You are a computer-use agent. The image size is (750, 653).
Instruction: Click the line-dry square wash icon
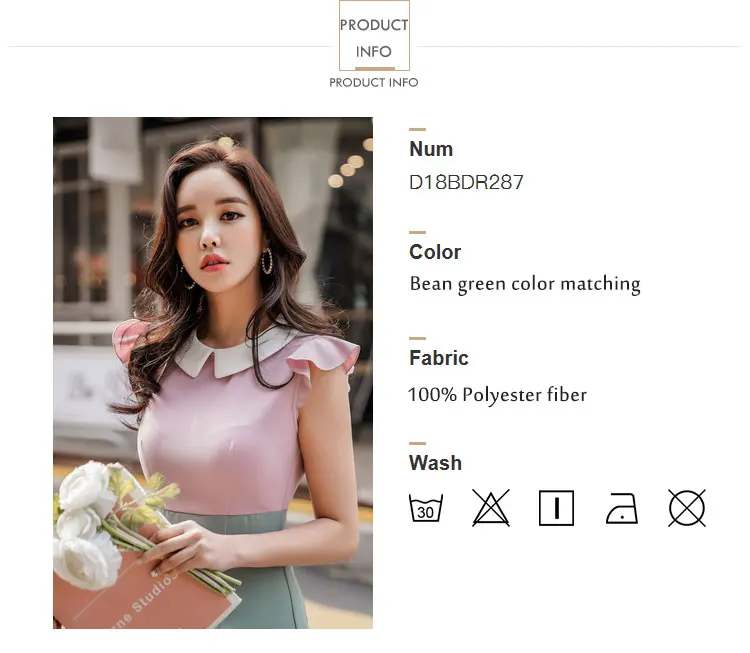tap(556, 508)
